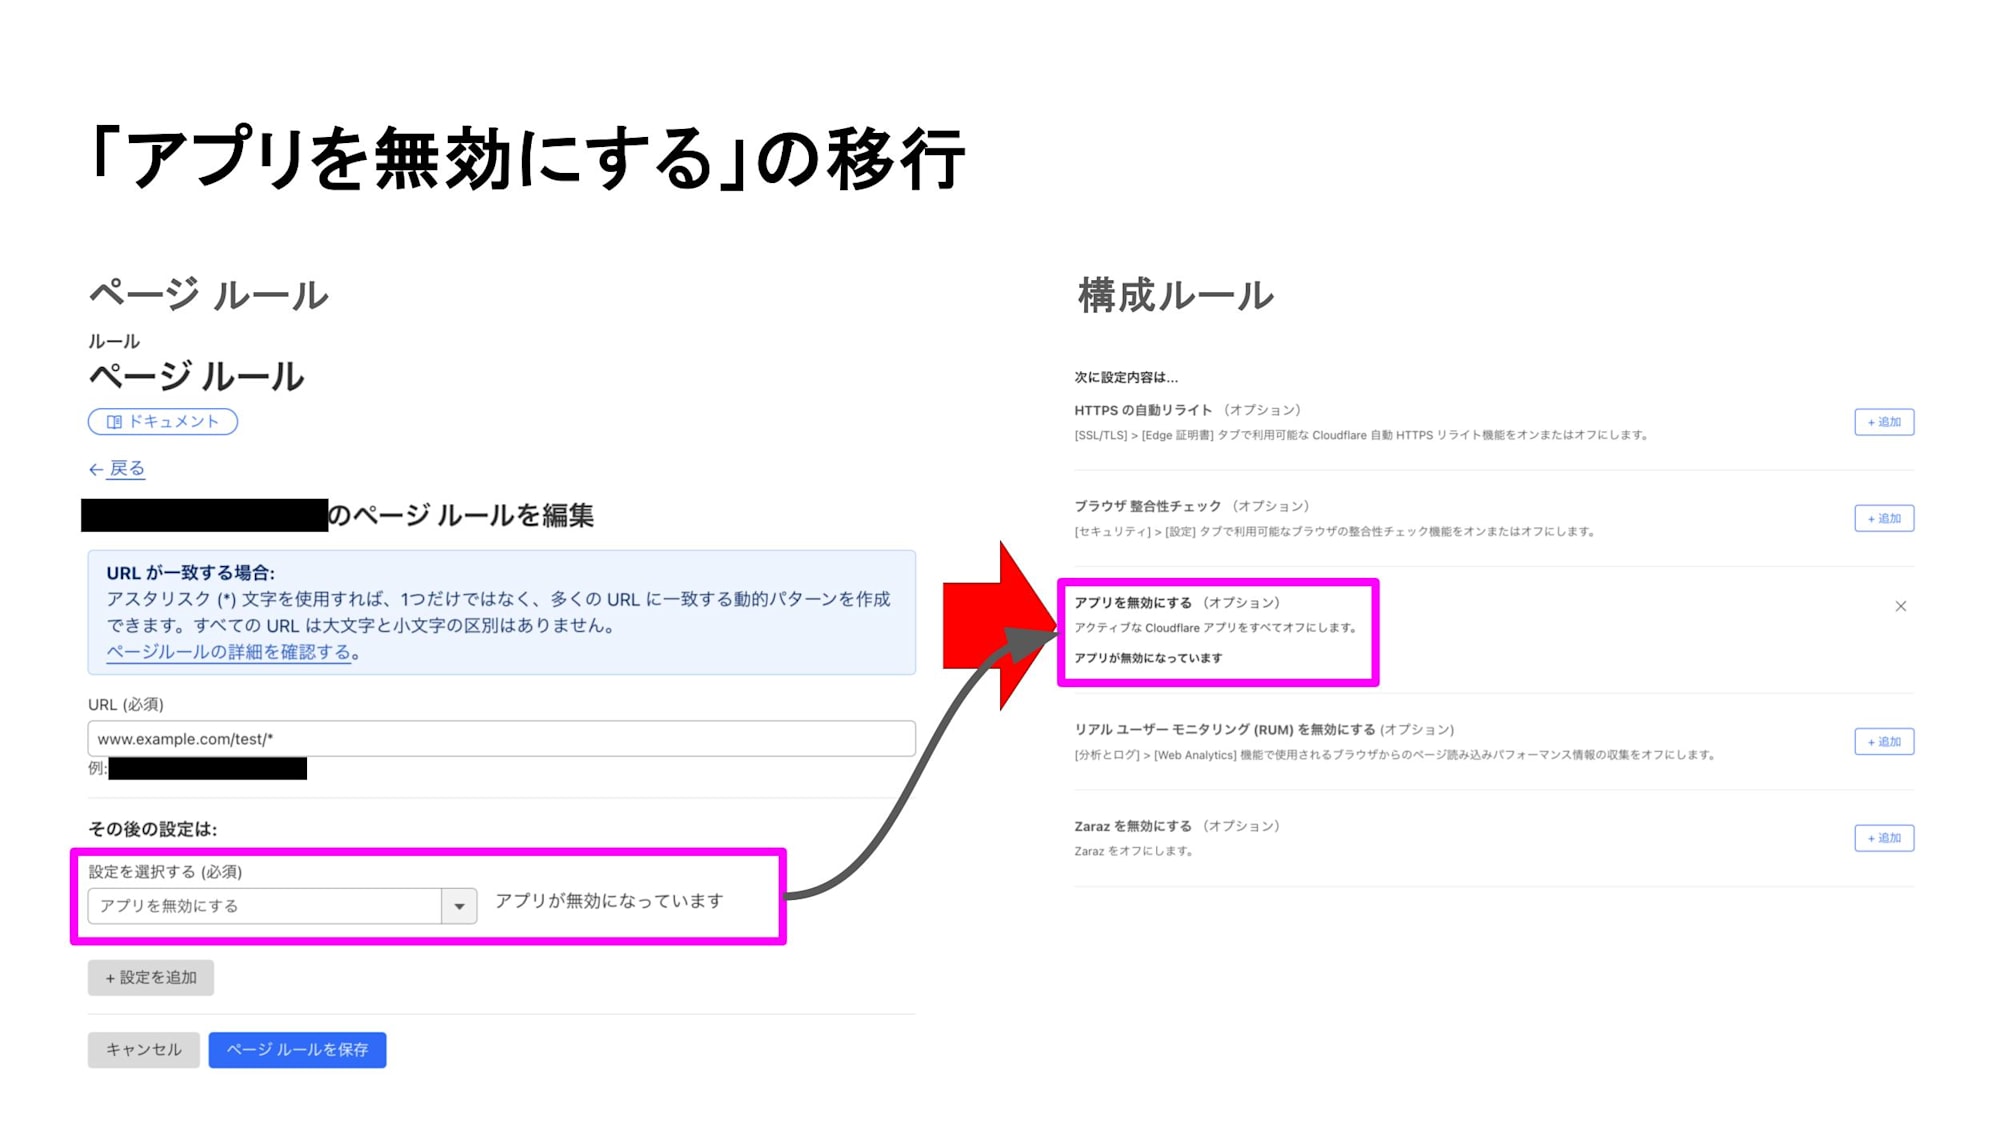Add the Zaraz を無効にする option
The image size is (2000, 1125).
point(1884,838)
